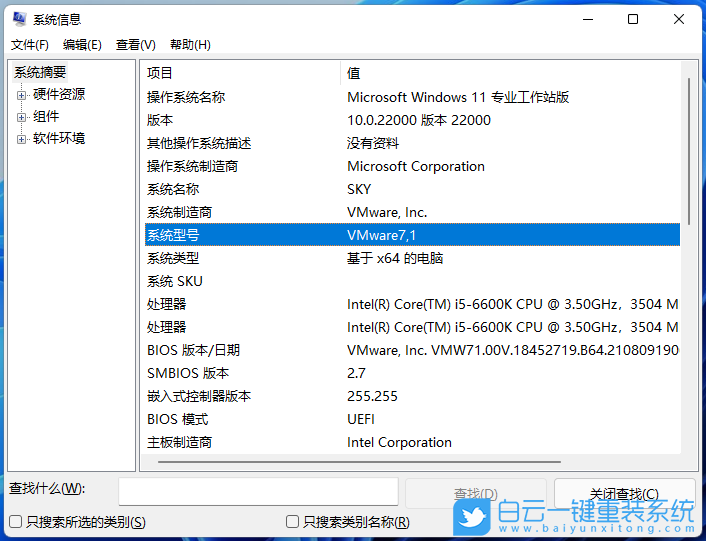The width and height of the screenshot is (706, 541).
Task: Click the vertical scrollbar thumb
Action: pos(688,151)
